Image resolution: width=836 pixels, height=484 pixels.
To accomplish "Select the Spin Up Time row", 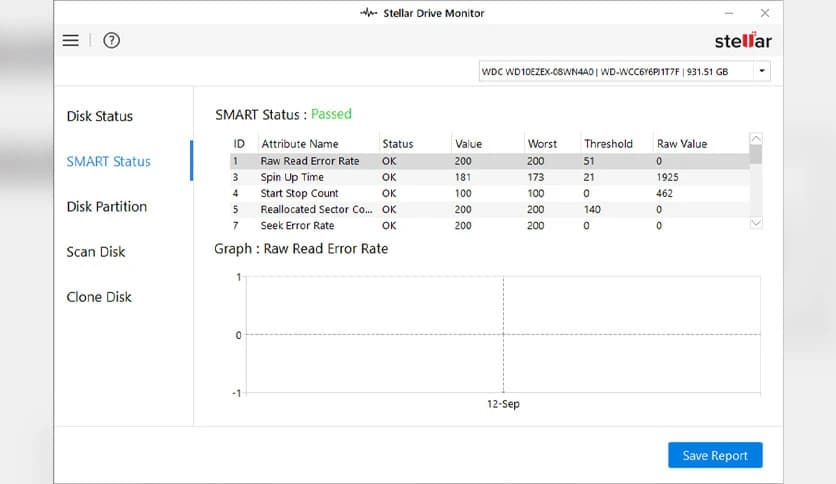I will click(489, 177).
